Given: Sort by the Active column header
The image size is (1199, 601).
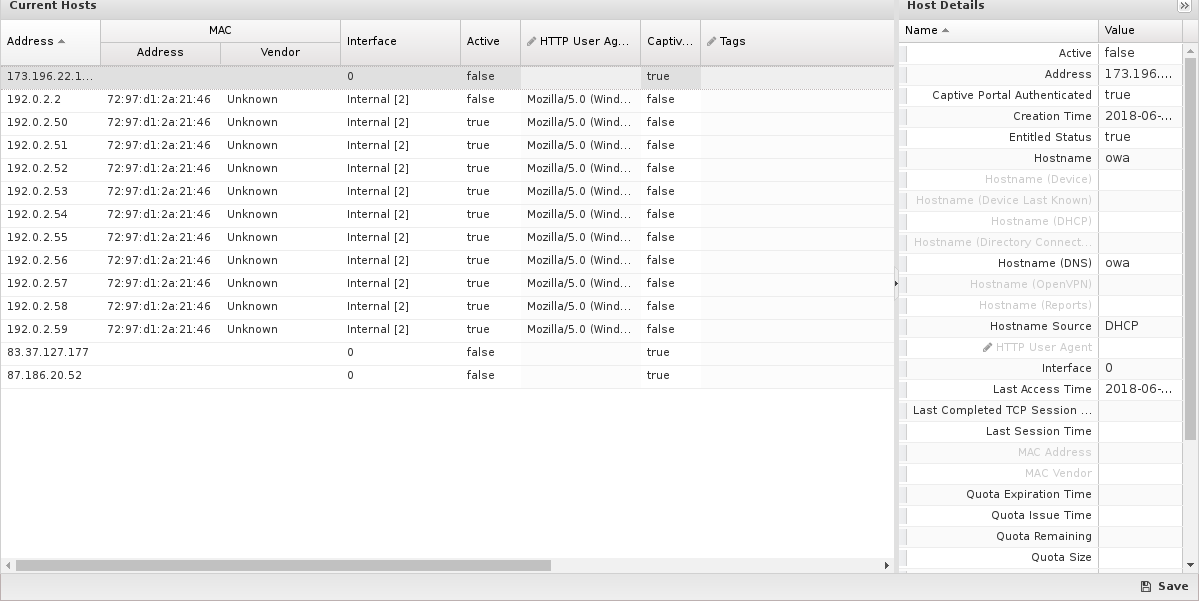Looking at the screenshot, I should coord(490,42).
